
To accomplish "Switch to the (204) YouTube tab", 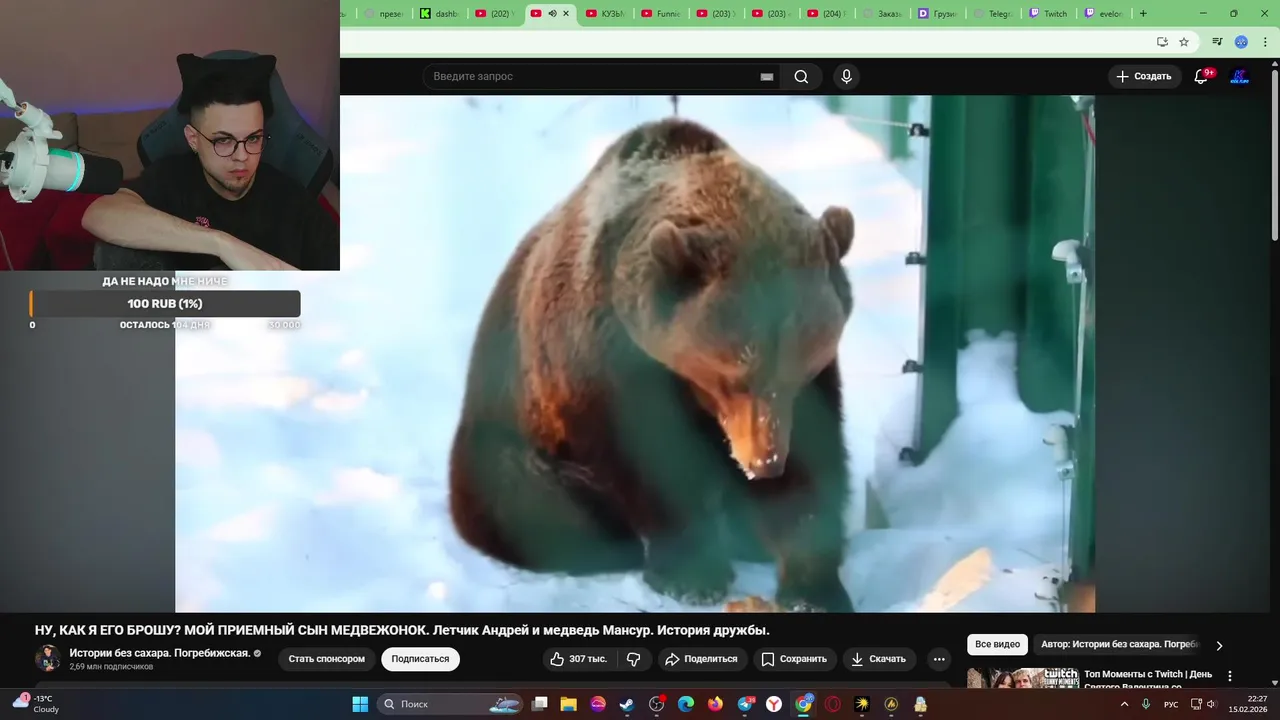I will click(826, 13).
